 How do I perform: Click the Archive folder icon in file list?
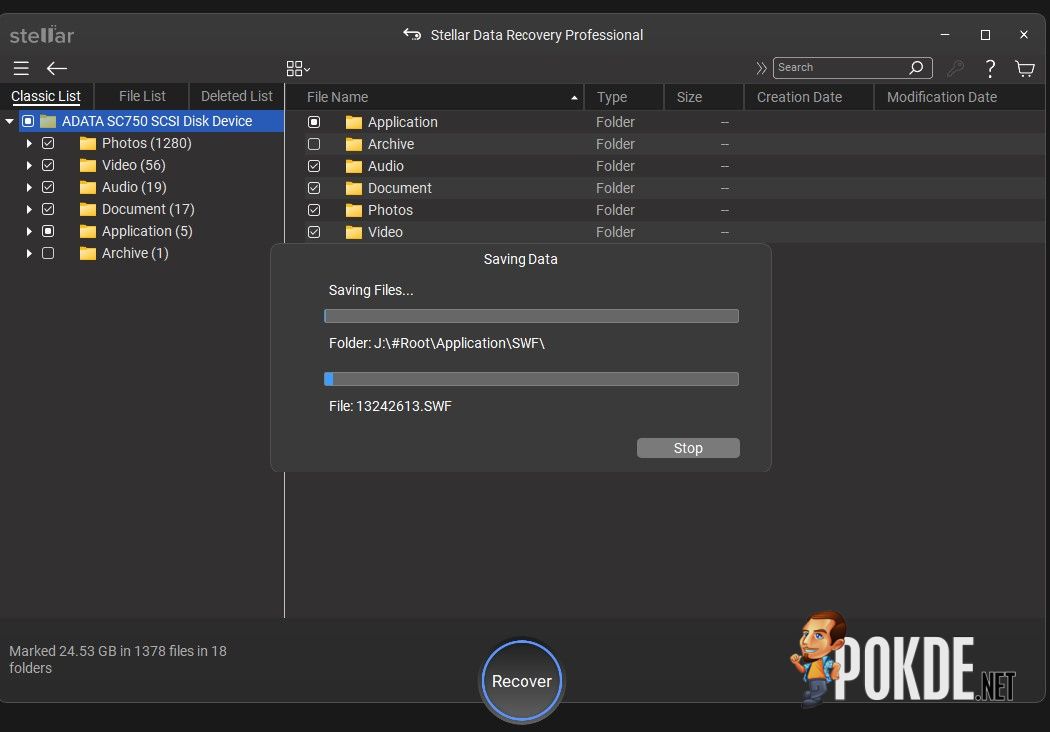(x=354, y=145)
